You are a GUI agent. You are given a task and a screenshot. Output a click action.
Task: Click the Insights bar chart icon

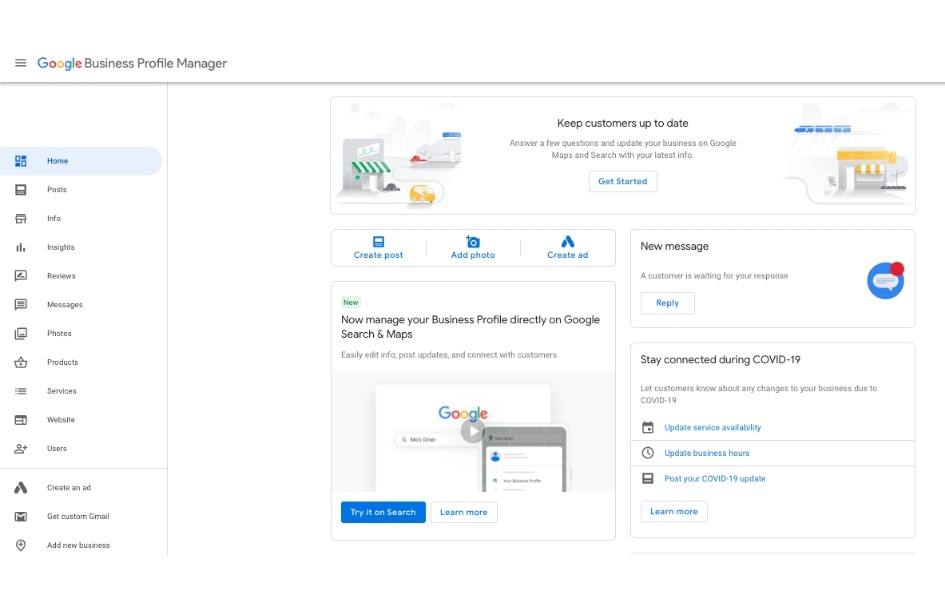(20, 248)
